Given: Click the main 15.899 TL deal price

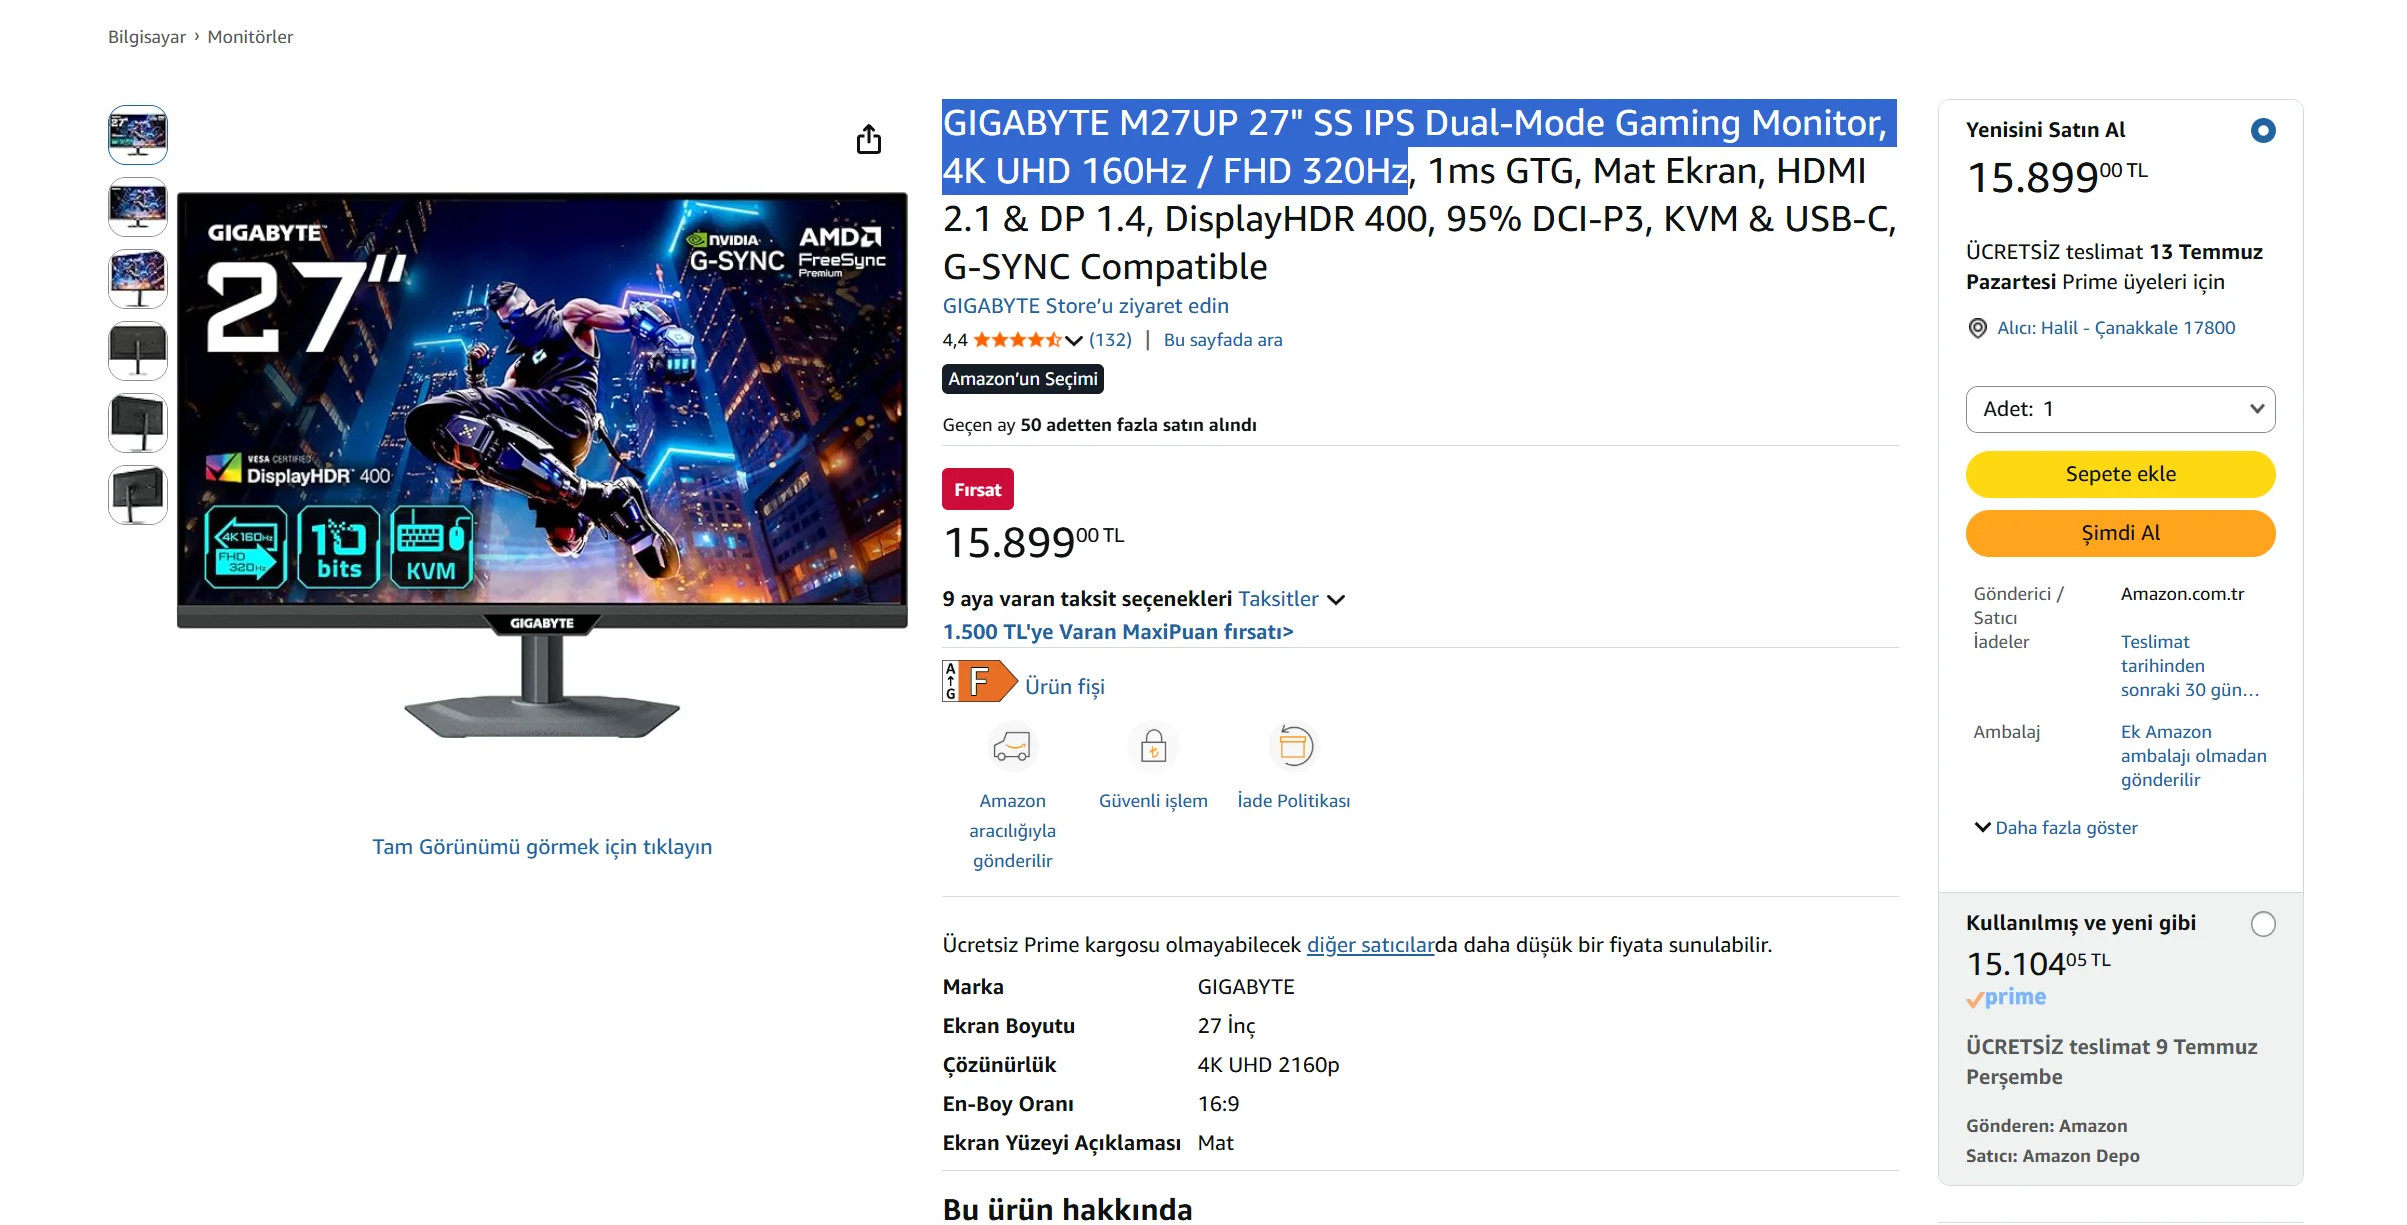Looking at the screenshot, I should click(1034, 542).
